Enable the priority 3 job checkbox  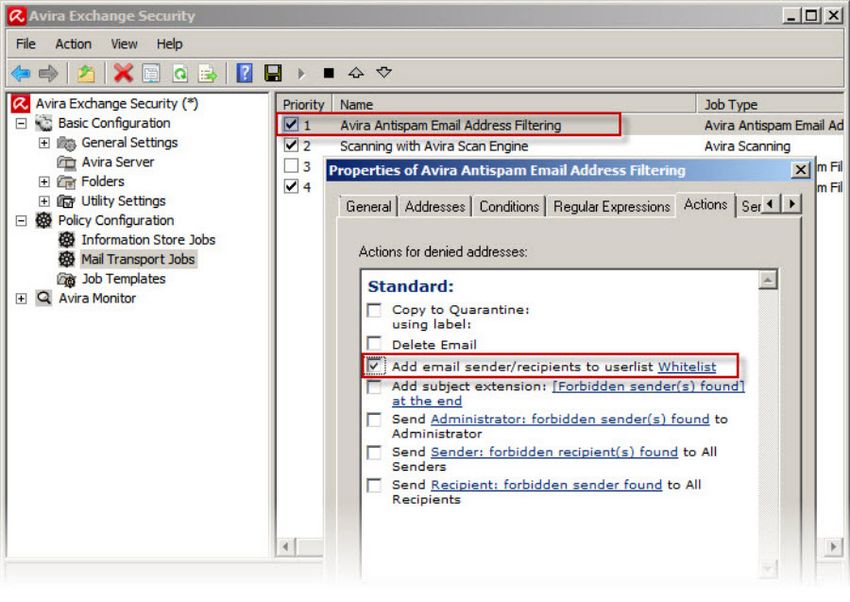[291, 166]
